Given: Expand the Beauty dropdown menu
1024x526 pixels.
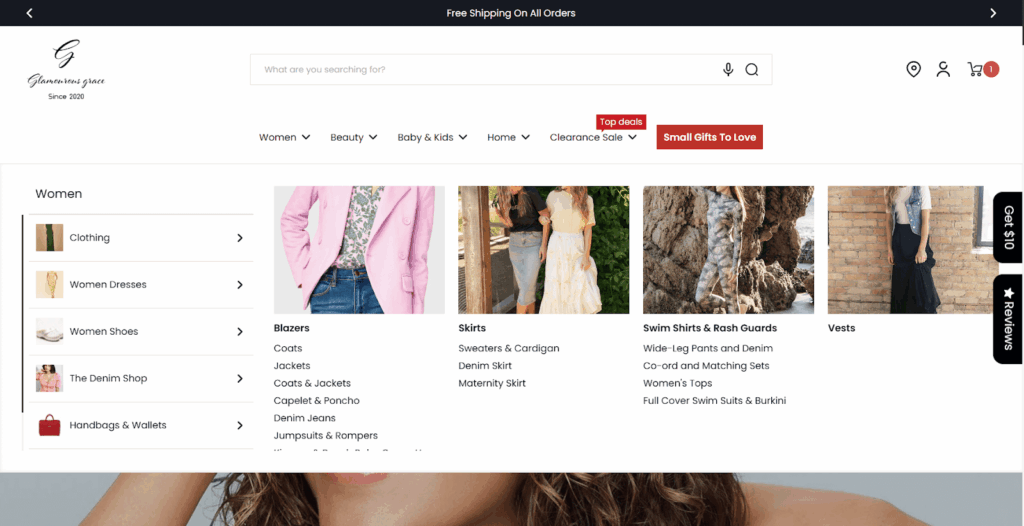Looking at the screenshot, I should tap(353, 137).
